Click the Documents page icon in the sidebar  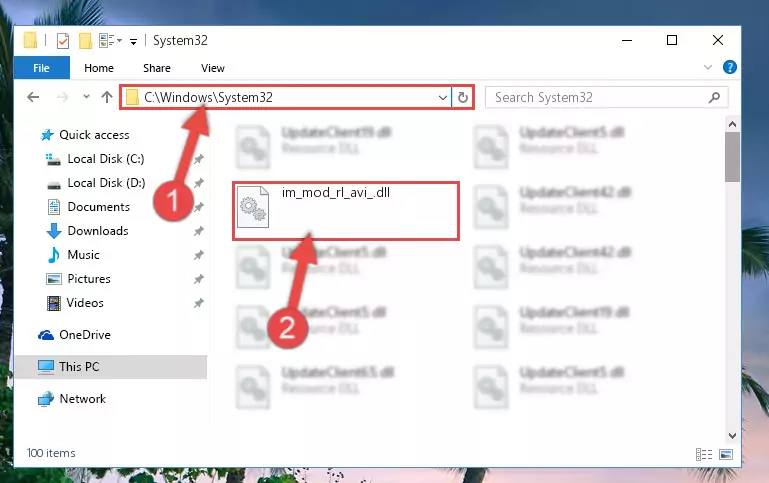(54, 207)
